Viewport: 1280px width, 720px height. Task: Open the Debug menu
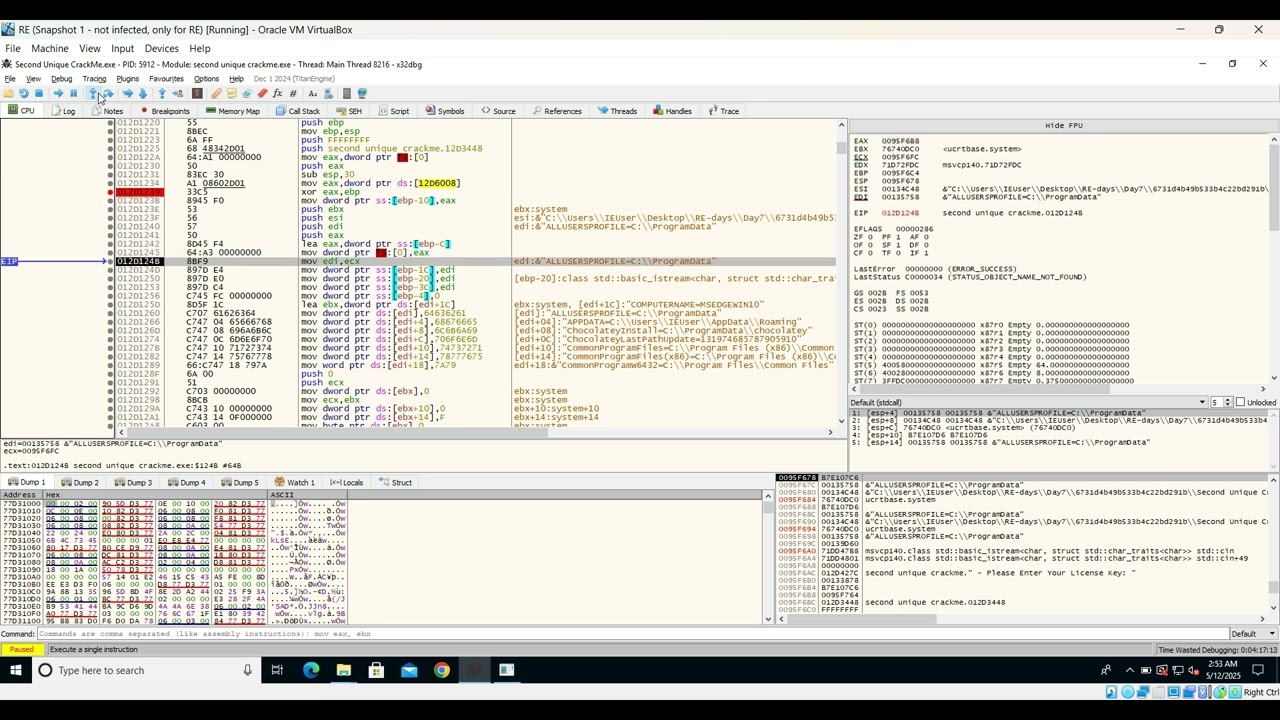pyautogui.click(x=61, y=79)
